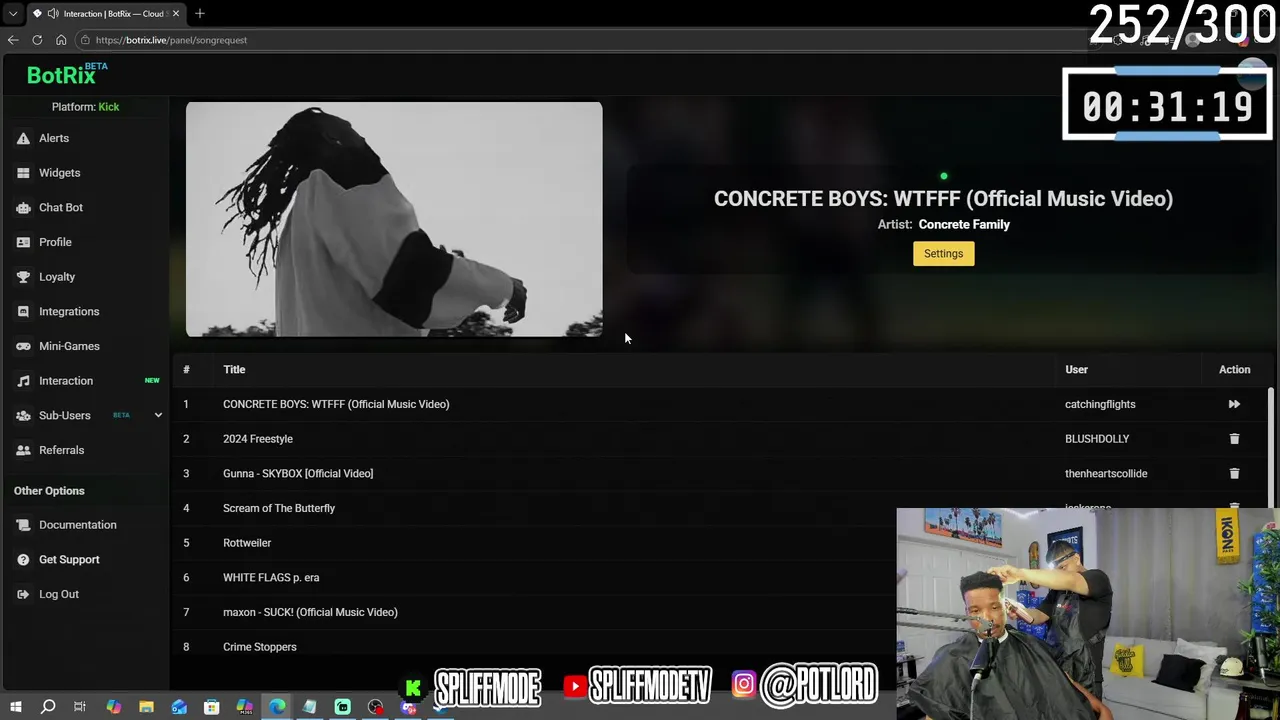Skip the CONCRETE BOYS: WTFFF song
The width and height of the screenshot is (1280, 720).
click(1234, 404)
